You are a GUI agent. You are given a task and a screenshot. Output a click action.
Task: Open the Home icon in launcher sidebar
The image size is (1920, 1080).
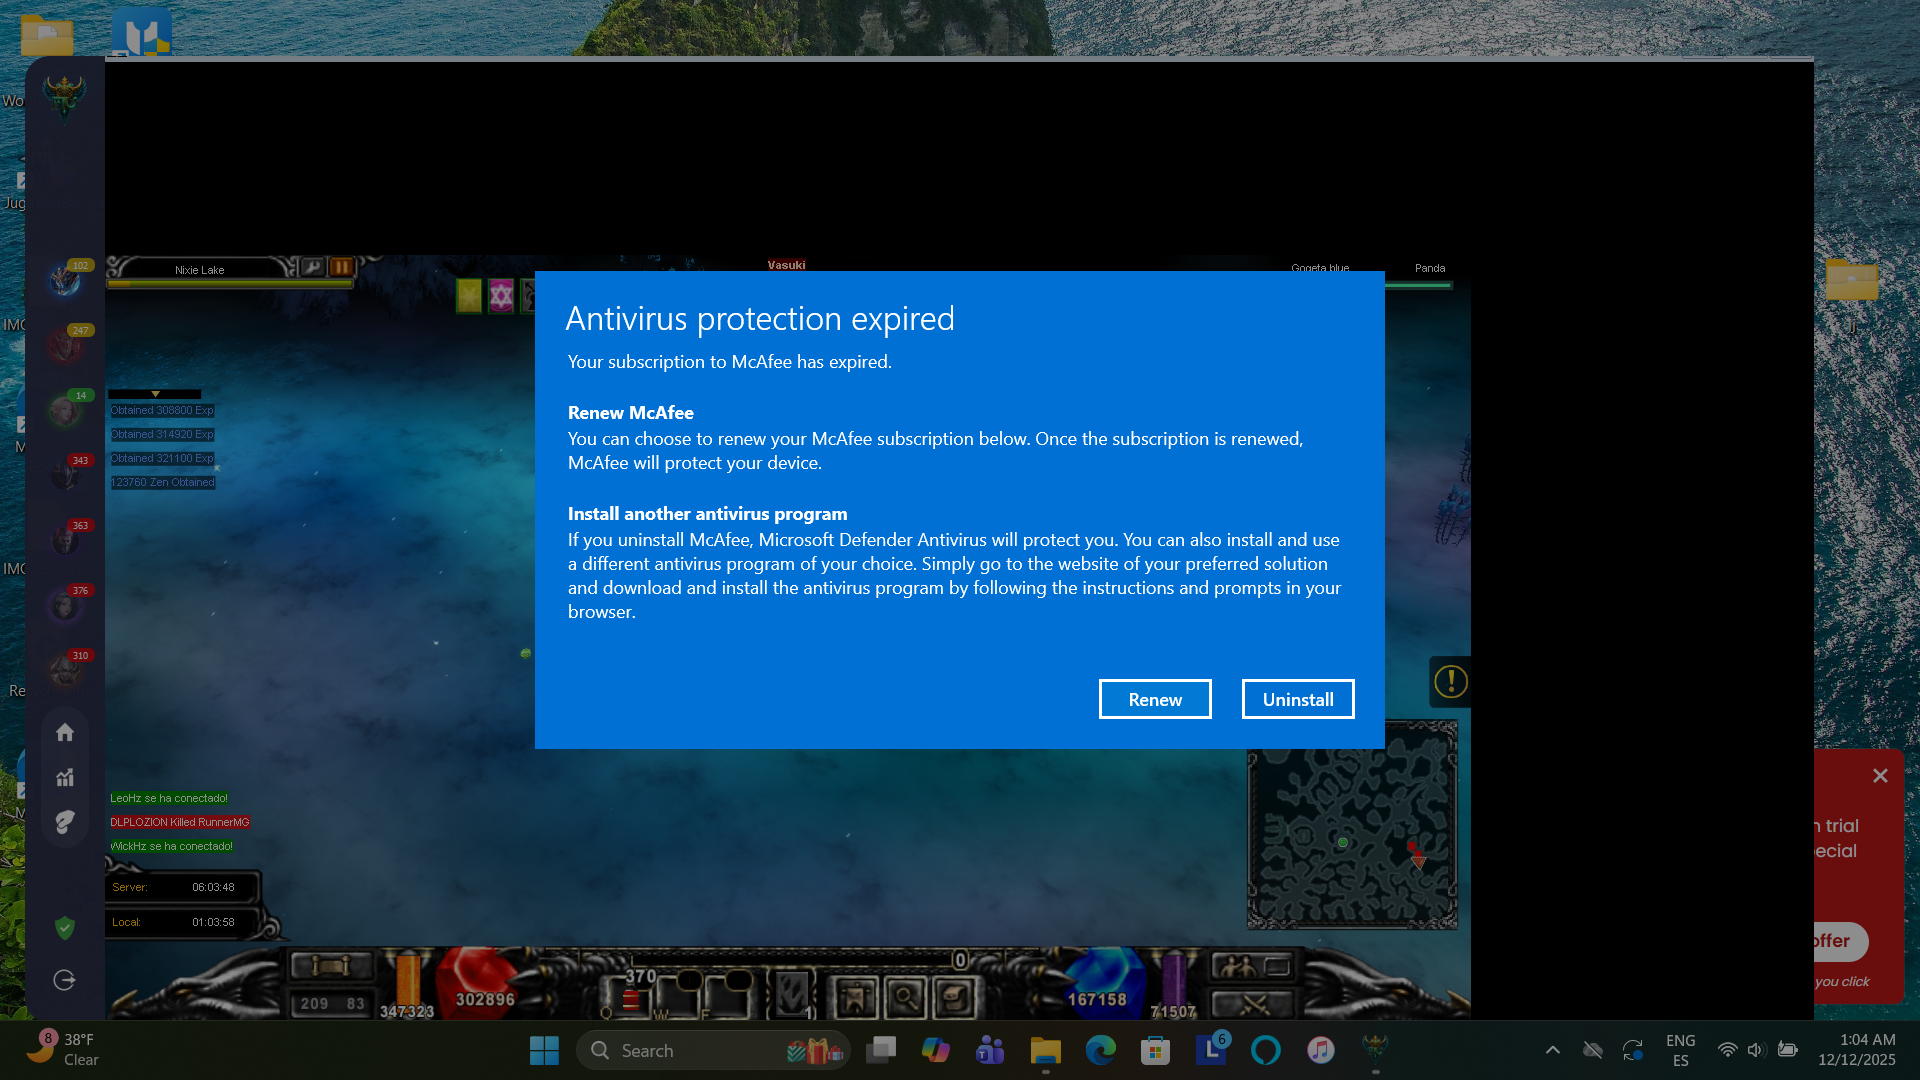65,732
